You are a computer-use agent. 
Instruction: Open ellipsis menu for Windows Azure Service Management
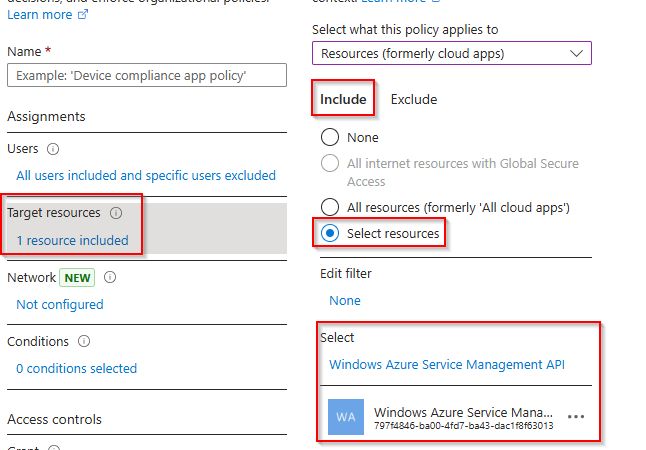[575, 416]
